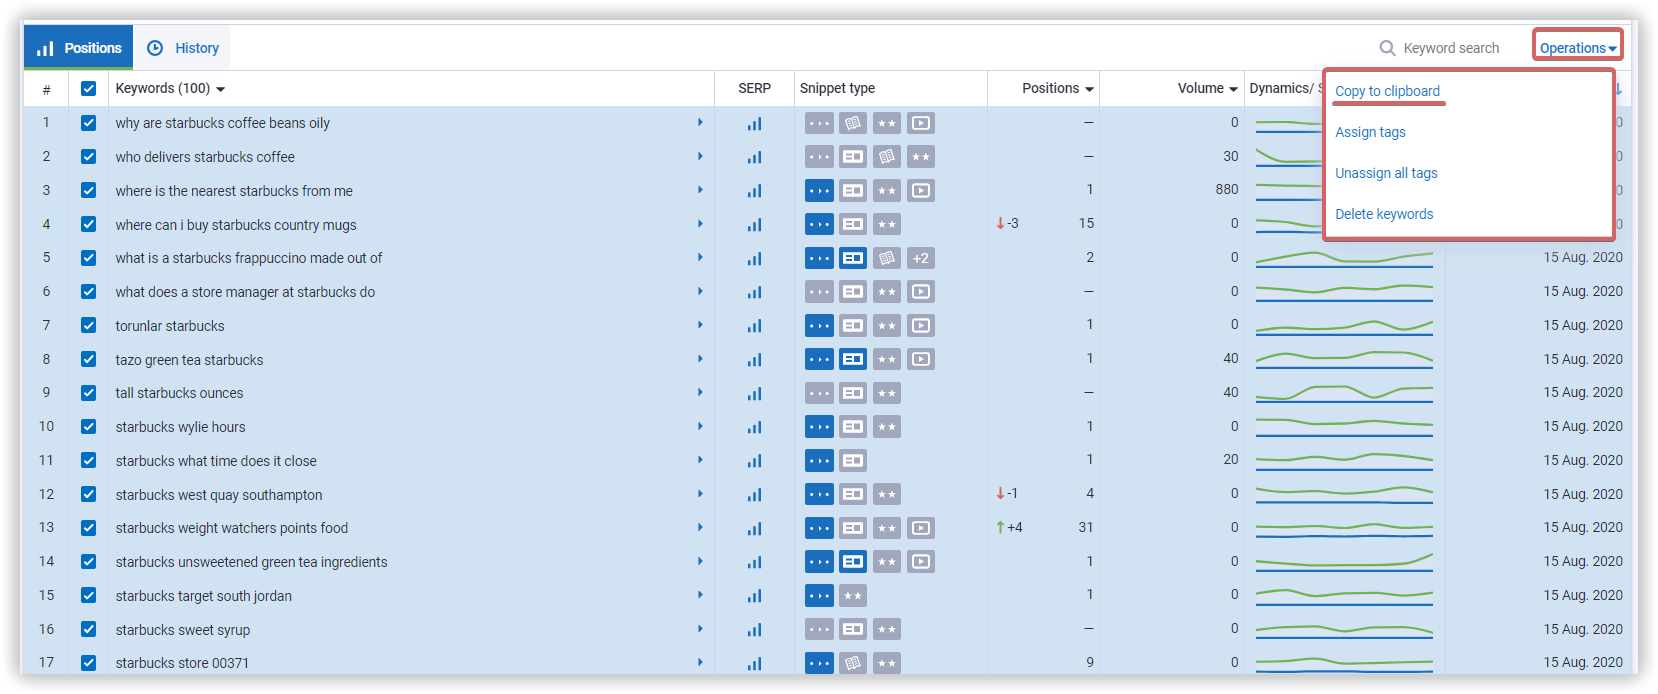The height and width of the screenshot is (694, 1658).
Task: Click video snippet icon in 'torunlar starbucks' row
Action: point(921,325)
